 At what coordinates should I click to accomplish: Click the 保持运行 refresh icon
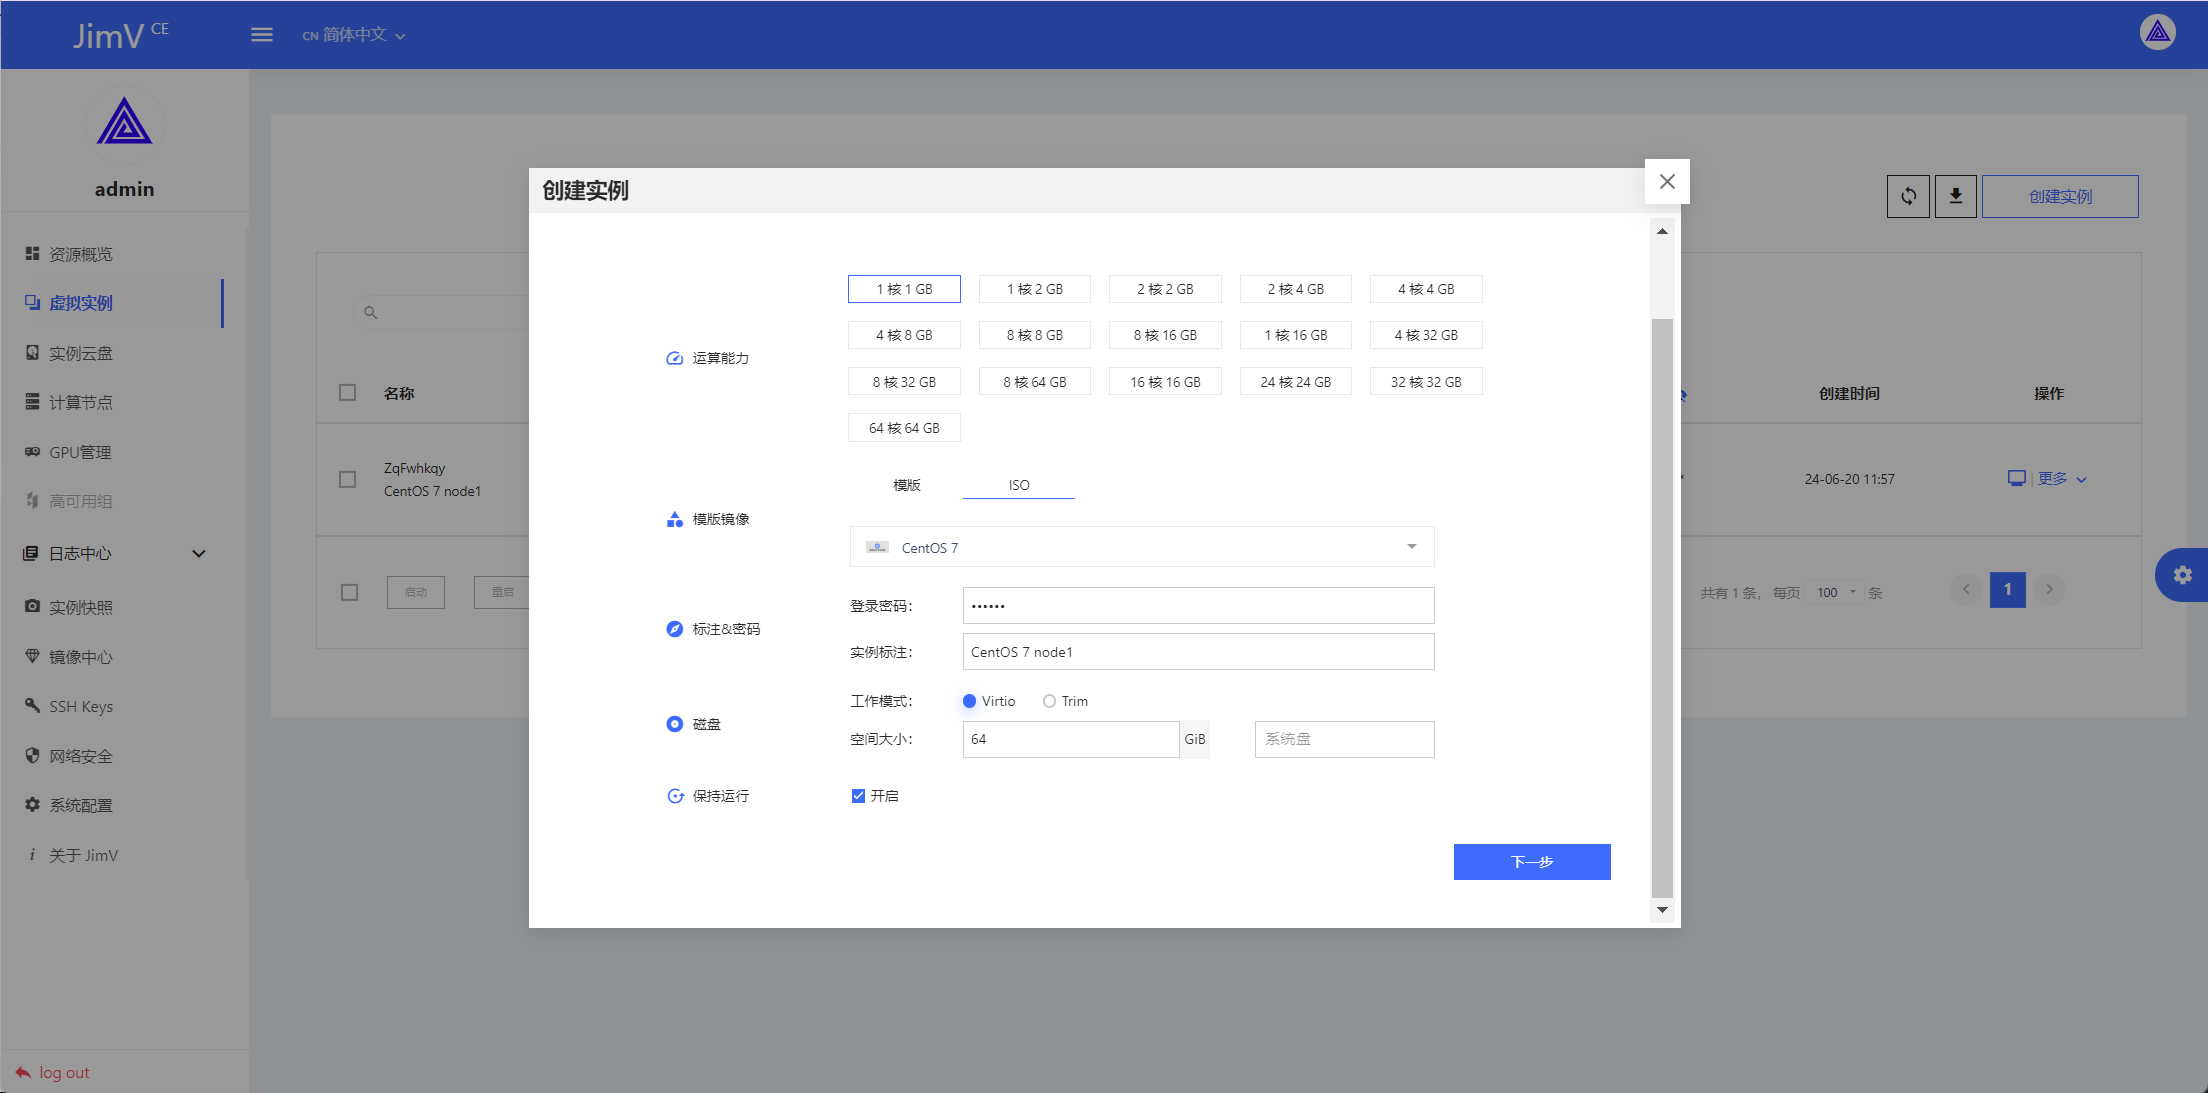point(675,796)
